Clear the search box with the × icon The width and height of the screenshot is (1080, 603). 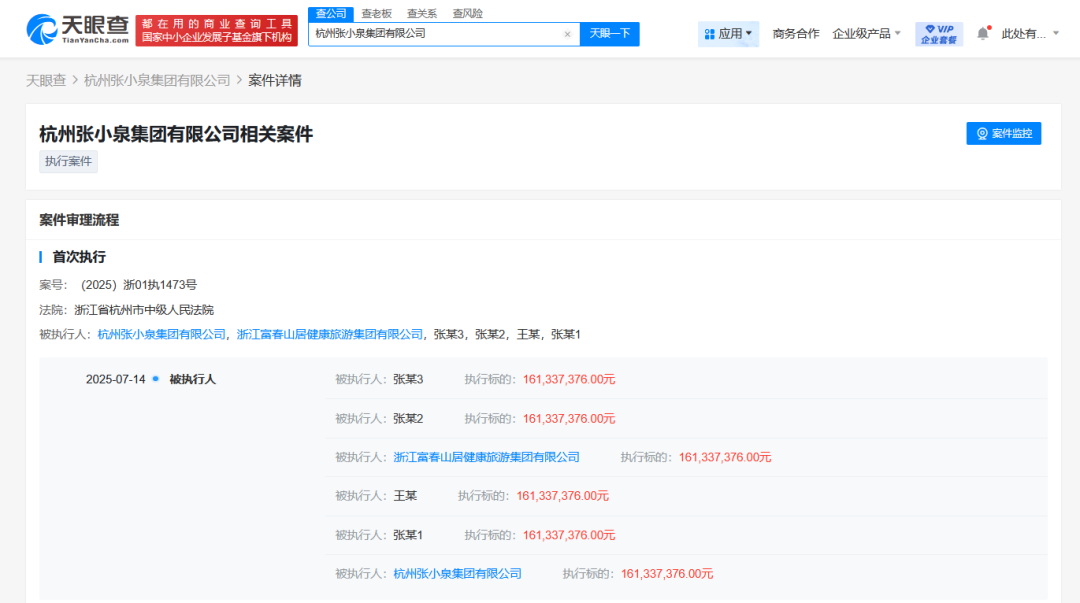(x=567, y=33)
